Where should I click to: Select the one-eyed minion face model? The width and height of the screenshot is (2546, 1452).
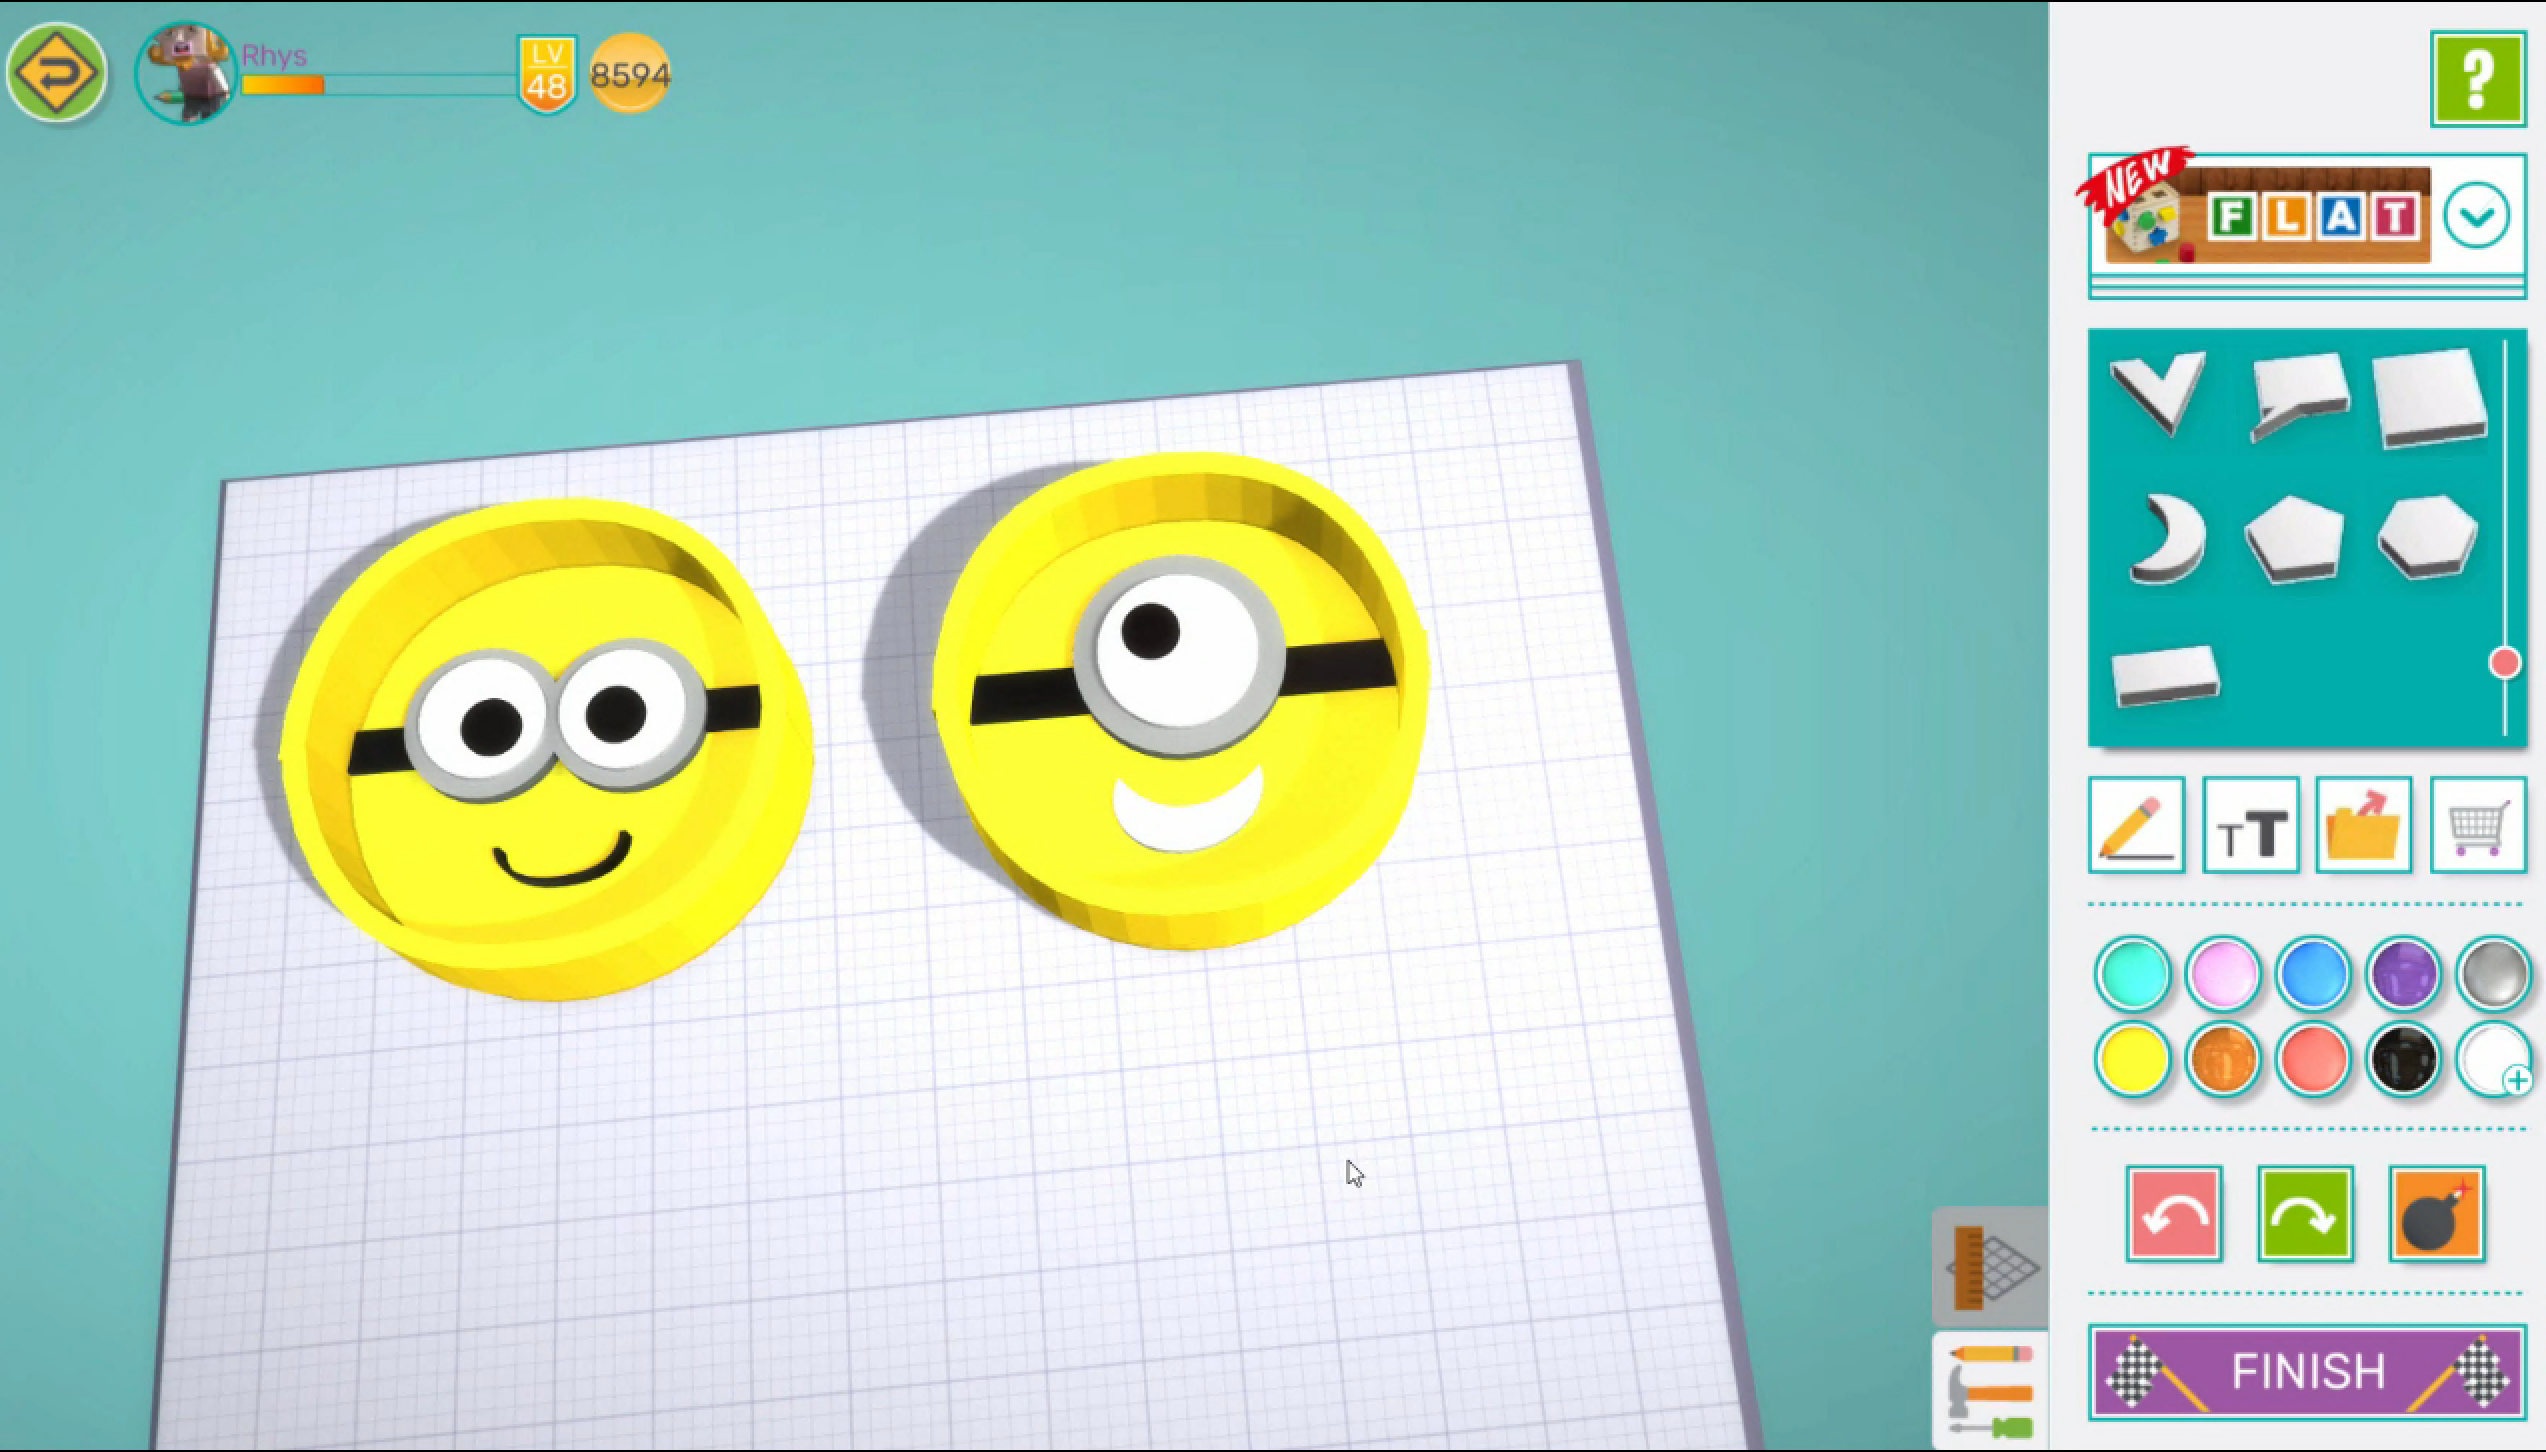(1180, 700)
